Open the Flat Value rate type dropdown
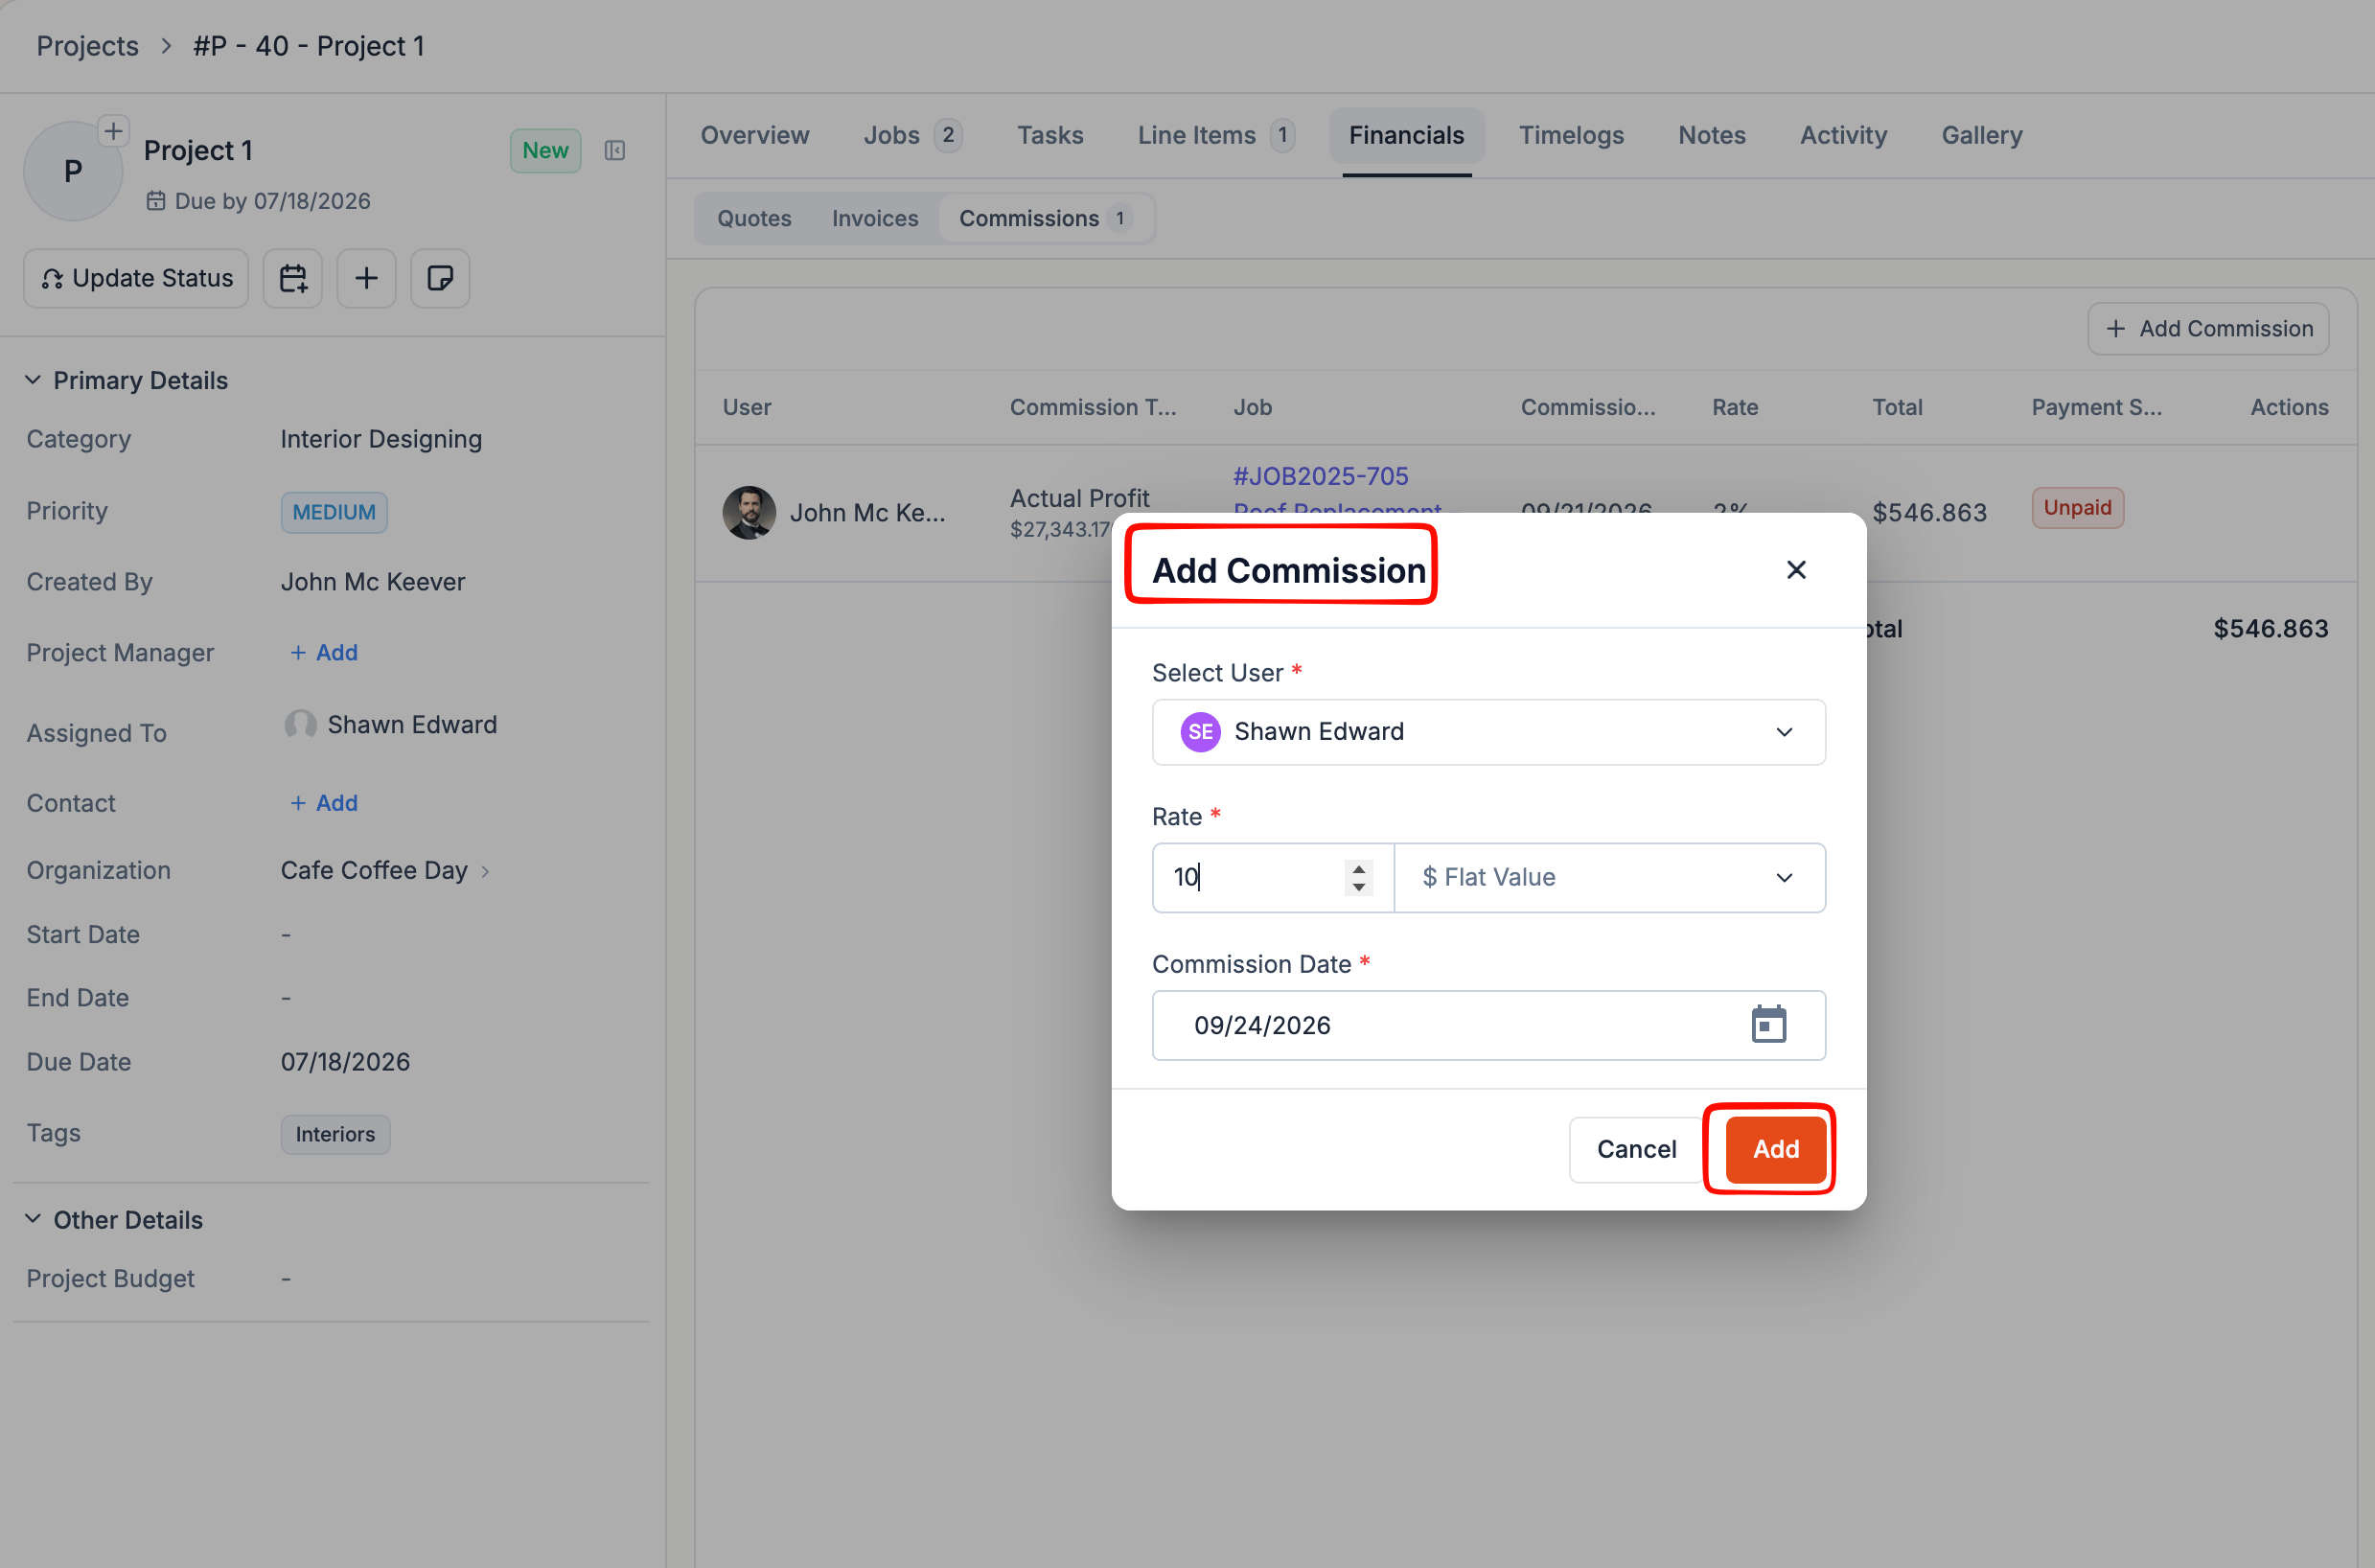The height and width of the screenshot is (1568, 2375). pyautogui.click(x=1609, y=878)
